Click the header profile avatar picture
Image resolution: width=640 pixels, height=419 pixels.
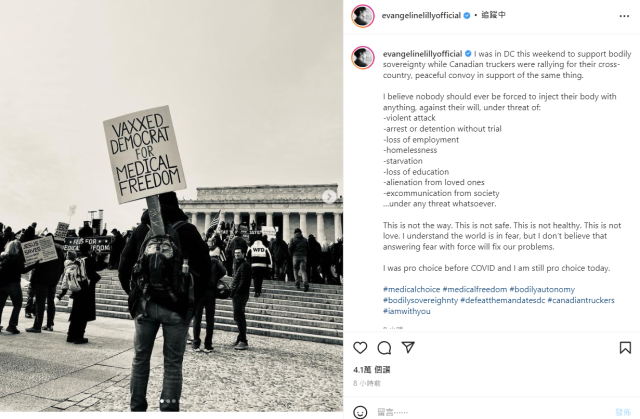[362, 16]
